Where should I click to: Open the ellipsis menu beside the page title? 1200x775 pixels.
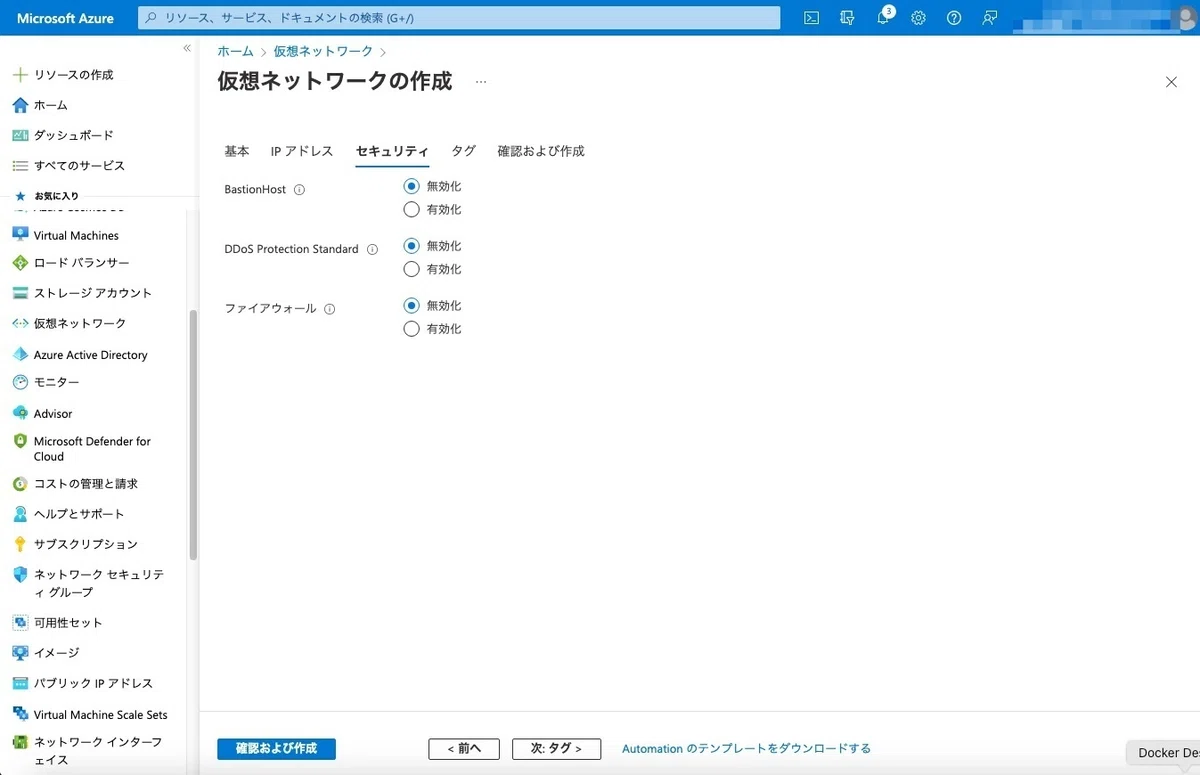point(481,82)
